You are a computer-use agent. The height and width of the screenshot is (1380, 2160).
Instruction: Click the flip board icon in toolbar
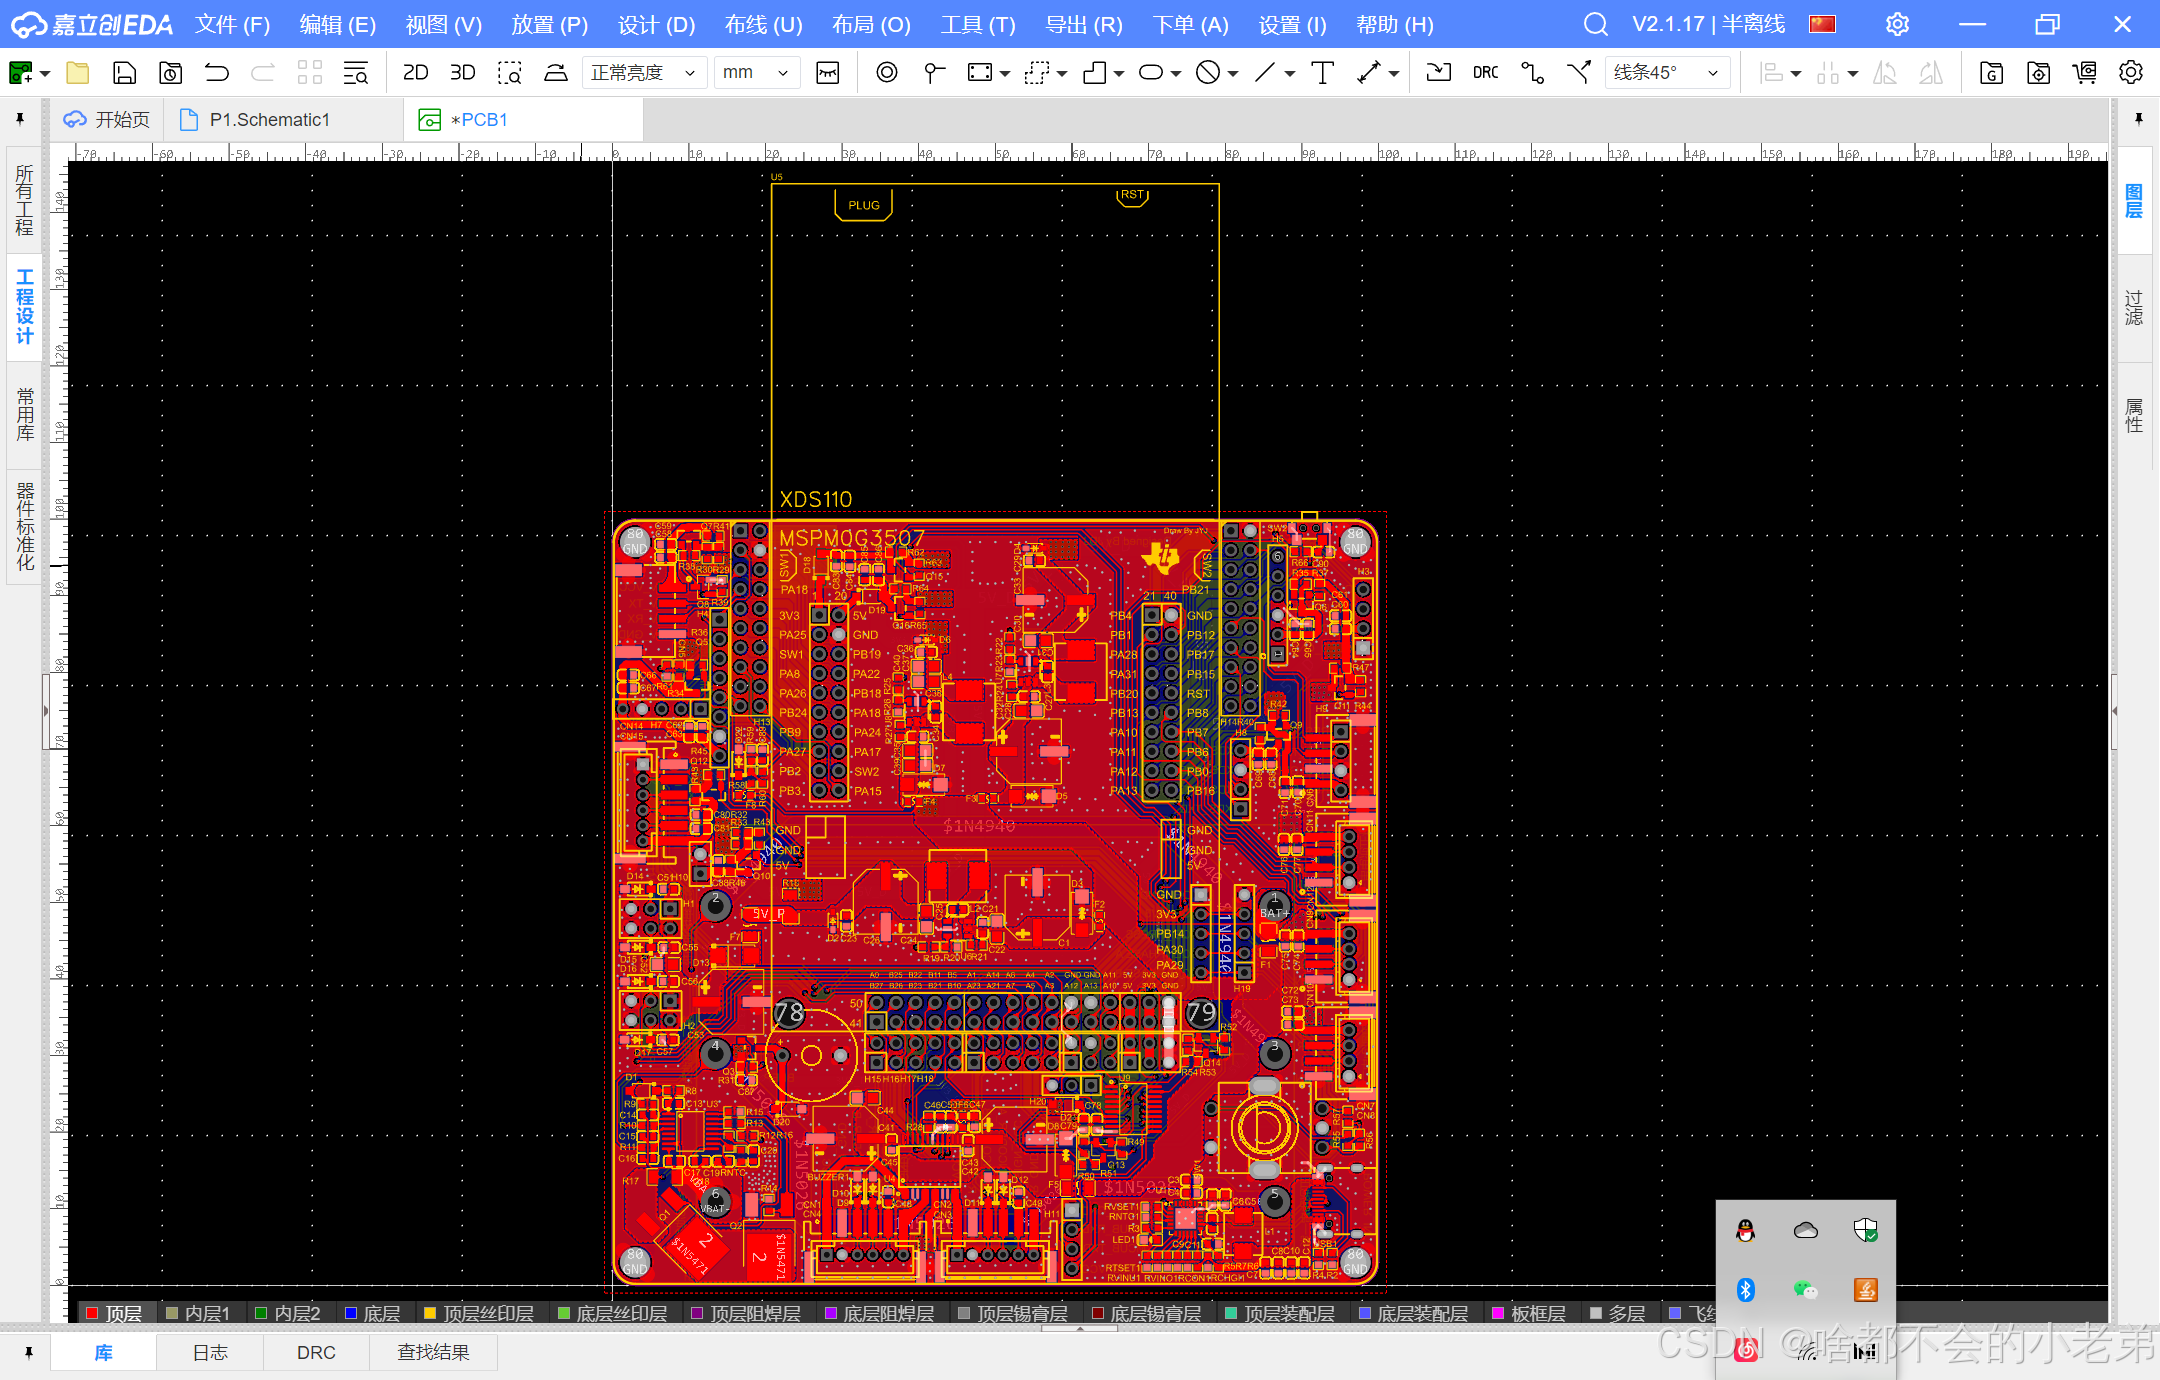(556, 72)
